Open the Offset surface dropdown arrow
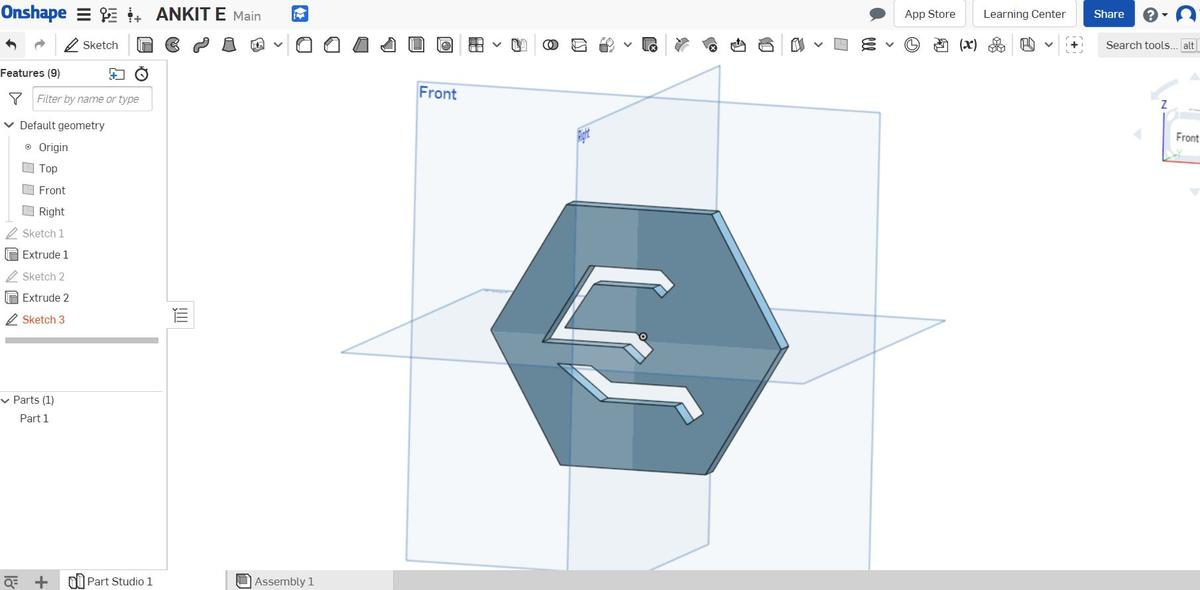Viewport: 1200px width, 590px height. (x=818, y=45)
